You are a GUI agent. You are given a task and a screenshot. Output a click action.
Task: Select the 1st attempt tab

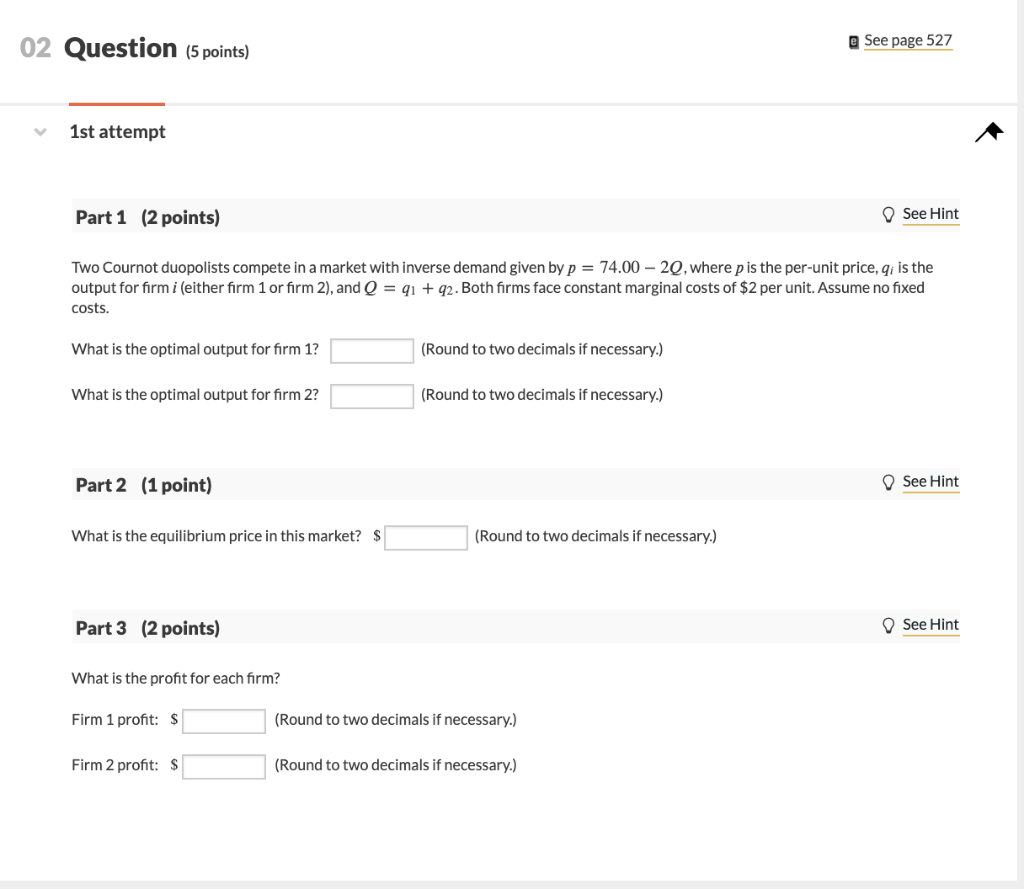pos(118,131)
